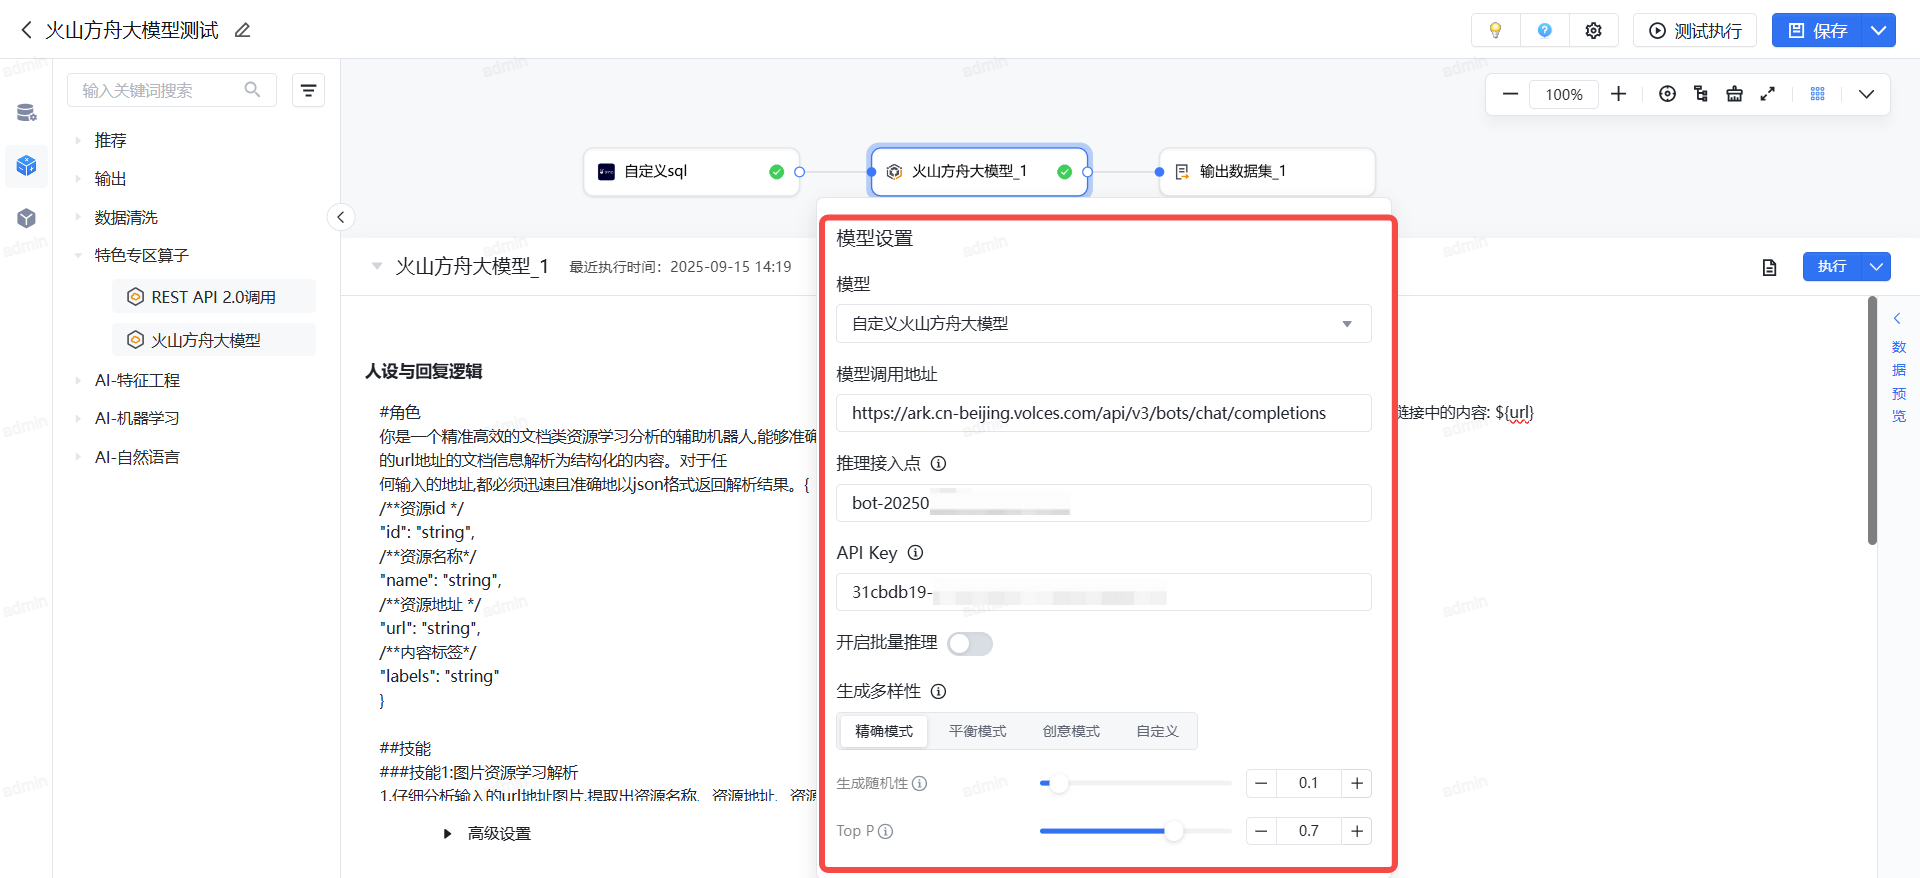Auto-arrange nodes with the tree layout icon
This screenshot has height=878, width=1920.
[x=1701, y=94]
